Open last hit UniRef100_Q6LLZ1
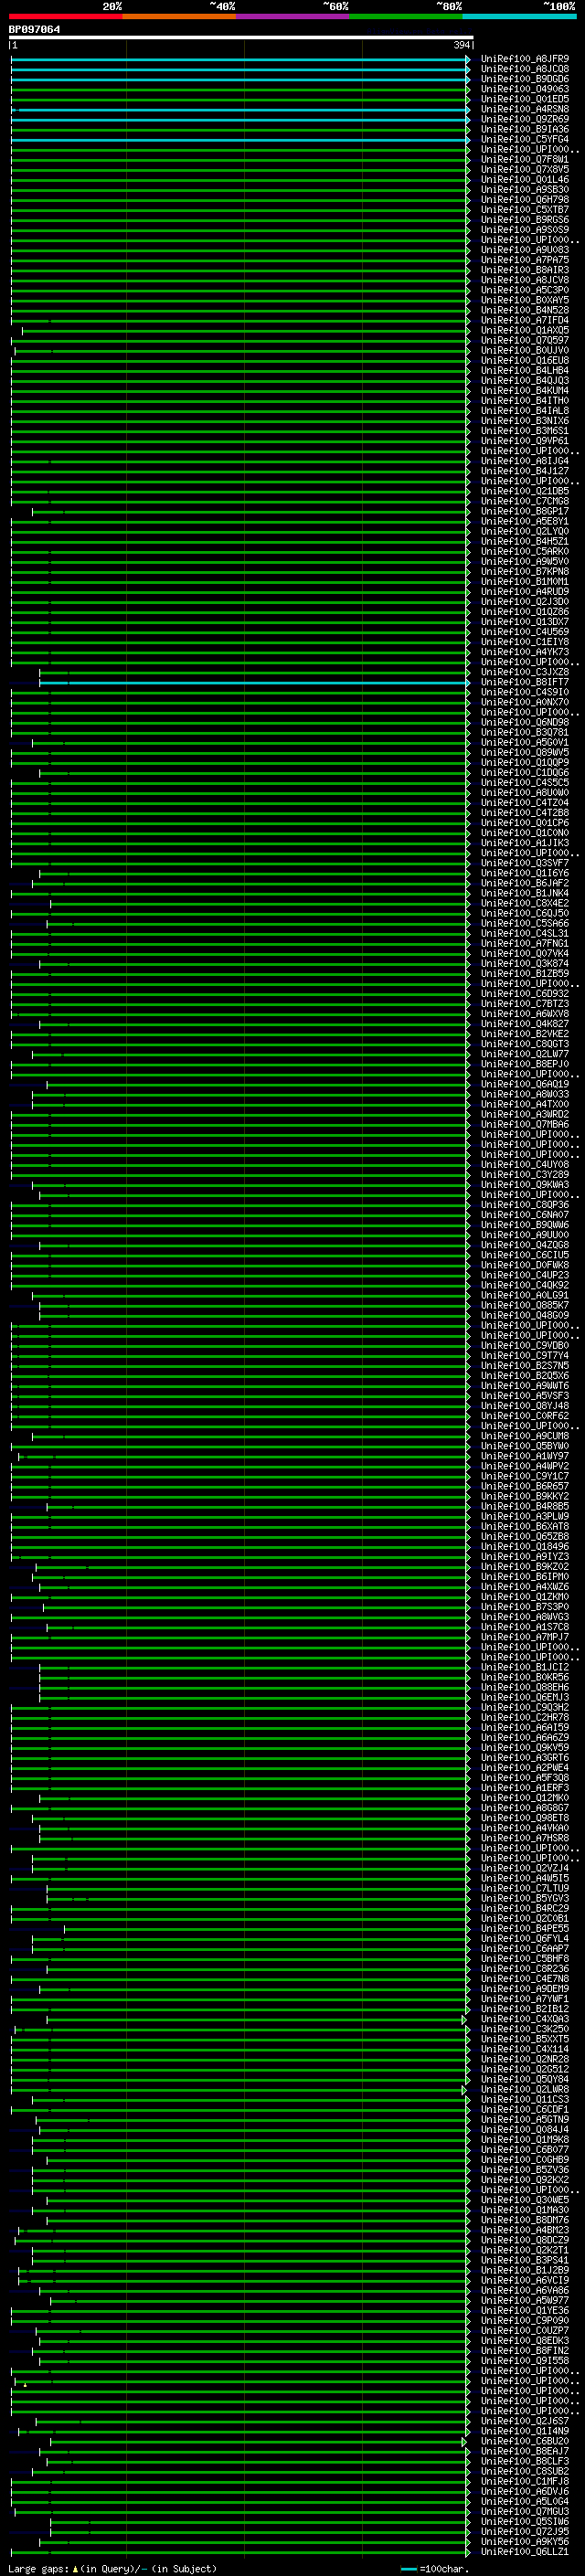This screenshot has height=2576, width=585. point(524,2552)
